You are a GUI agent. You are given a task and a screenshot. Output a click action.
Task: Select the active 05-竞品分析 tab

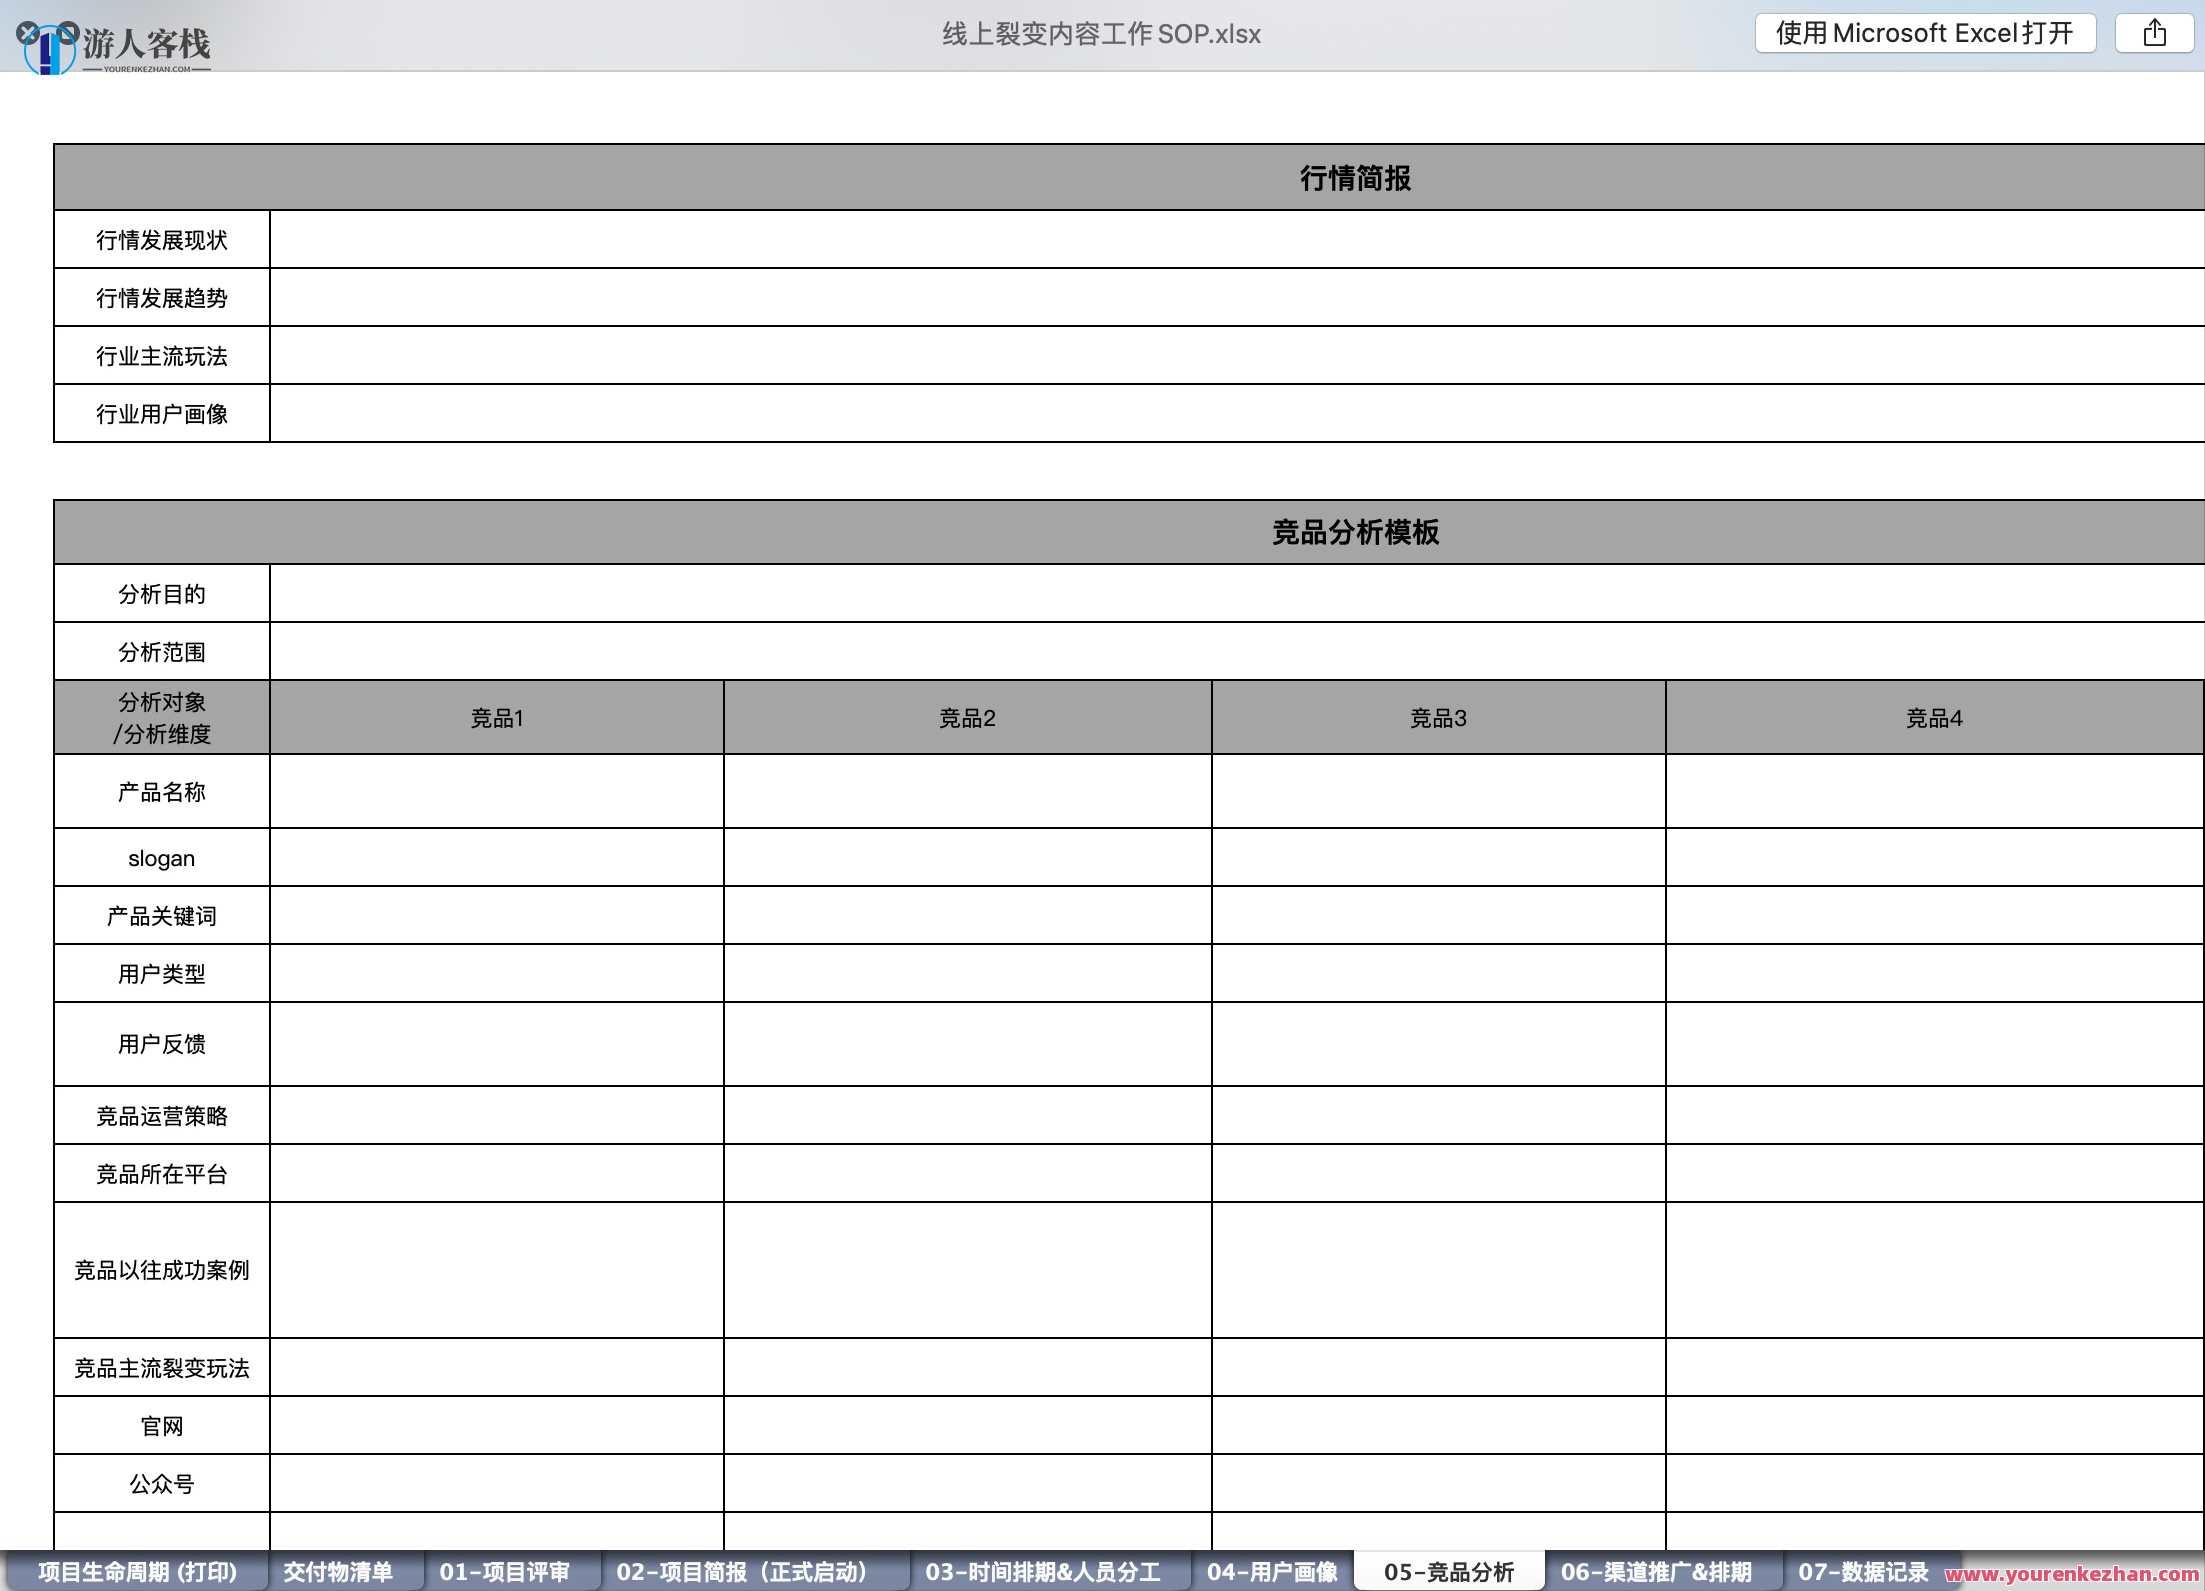tap(1448, 1571)
